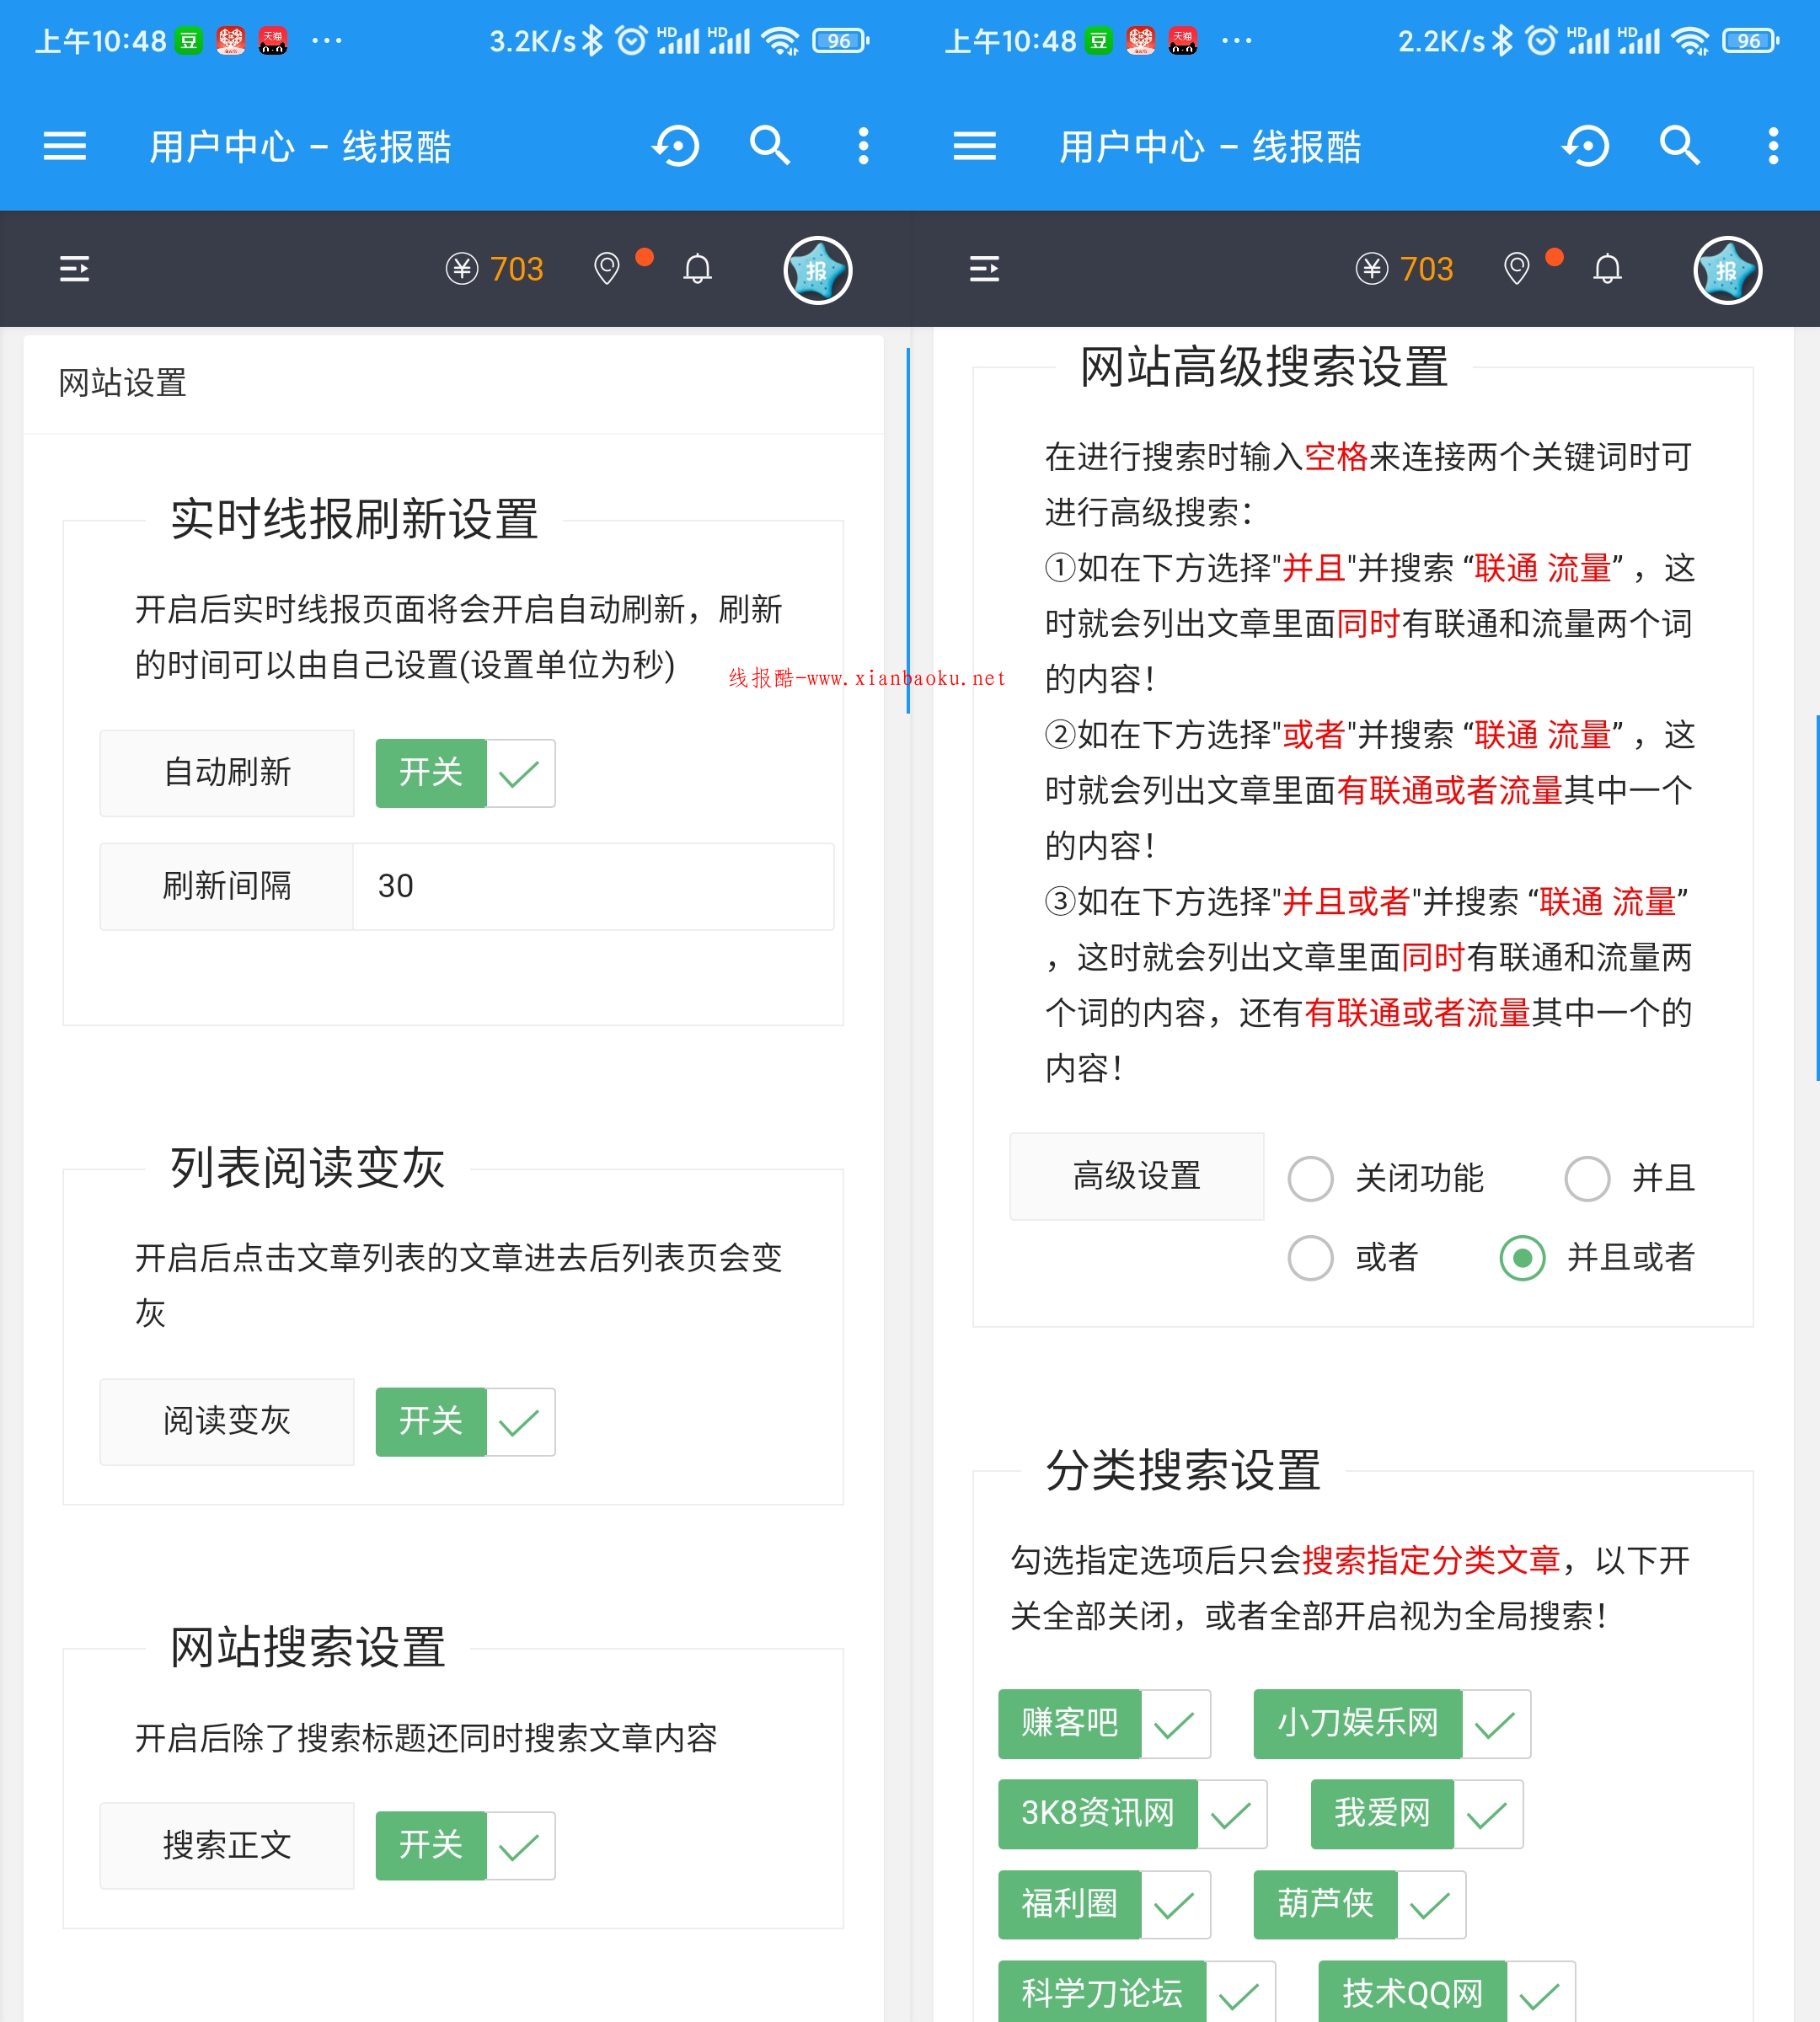This screenshot has width=1820, height=2022.
Task: Toggle the 阅读变灰 switch
Action: 465,1422
